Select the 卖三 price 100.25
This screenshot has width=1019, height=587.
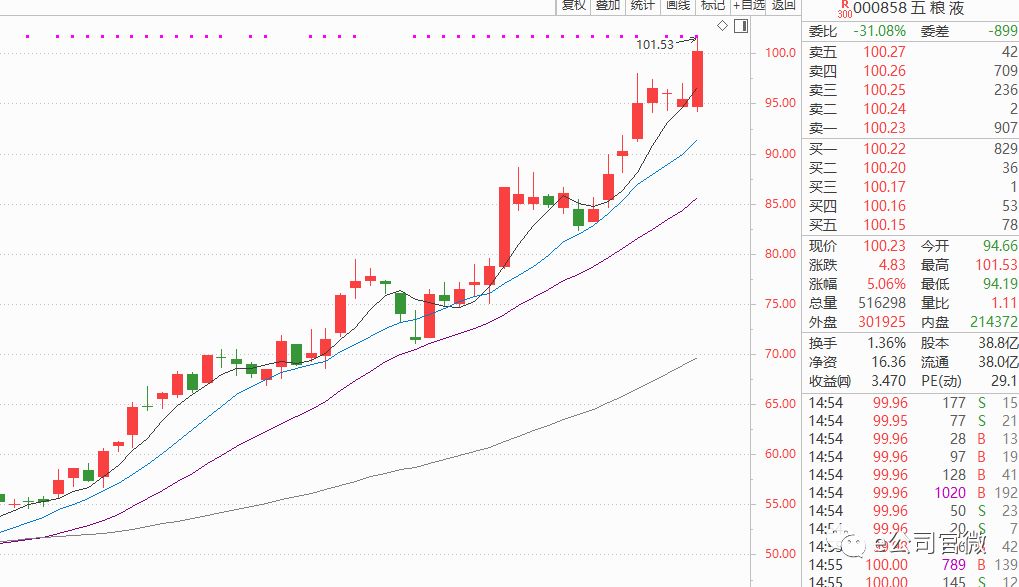(x=884, y=90)
